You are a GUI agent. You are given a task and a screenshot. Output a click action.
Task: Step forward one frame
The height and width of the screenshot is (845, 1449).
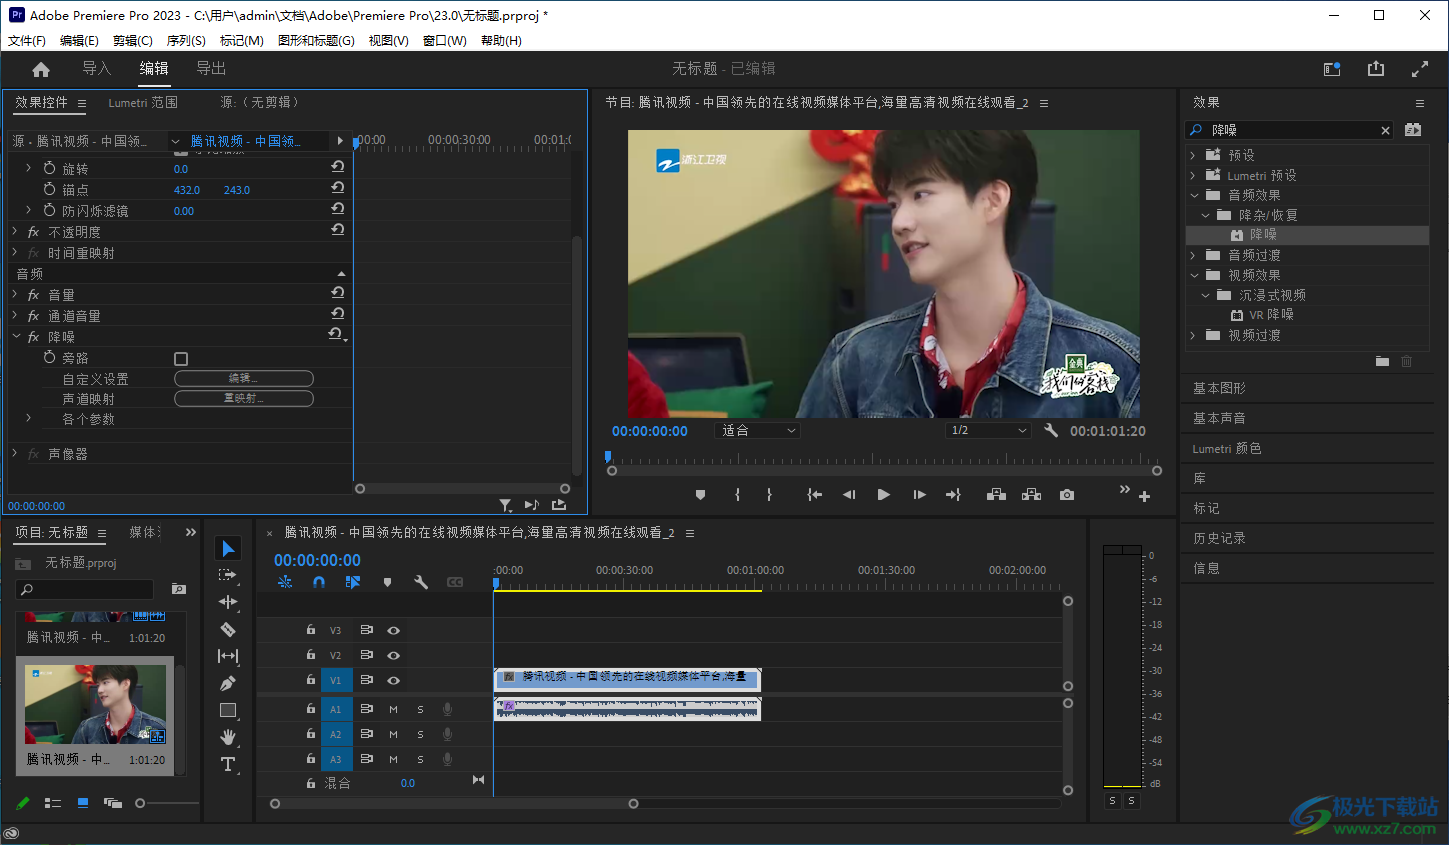pos(919,495)
